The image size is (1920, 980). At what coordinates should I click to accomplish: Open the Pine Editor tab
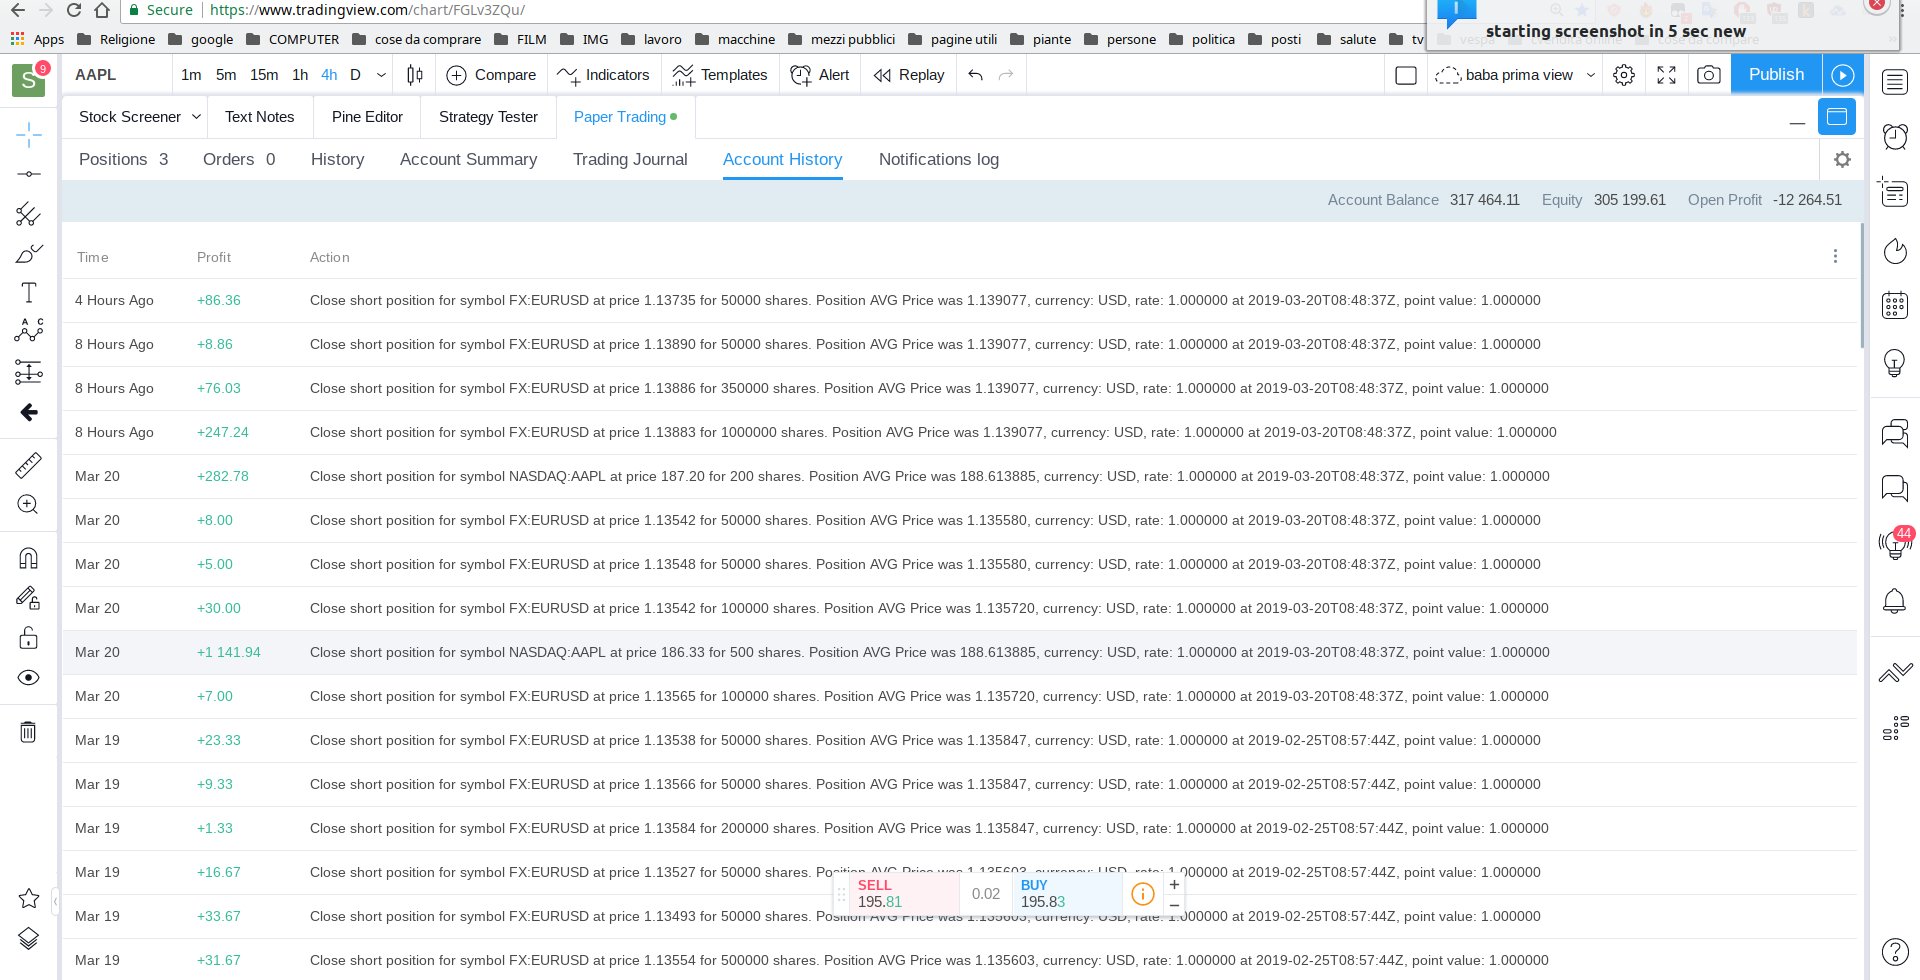(x=367, y=117)
